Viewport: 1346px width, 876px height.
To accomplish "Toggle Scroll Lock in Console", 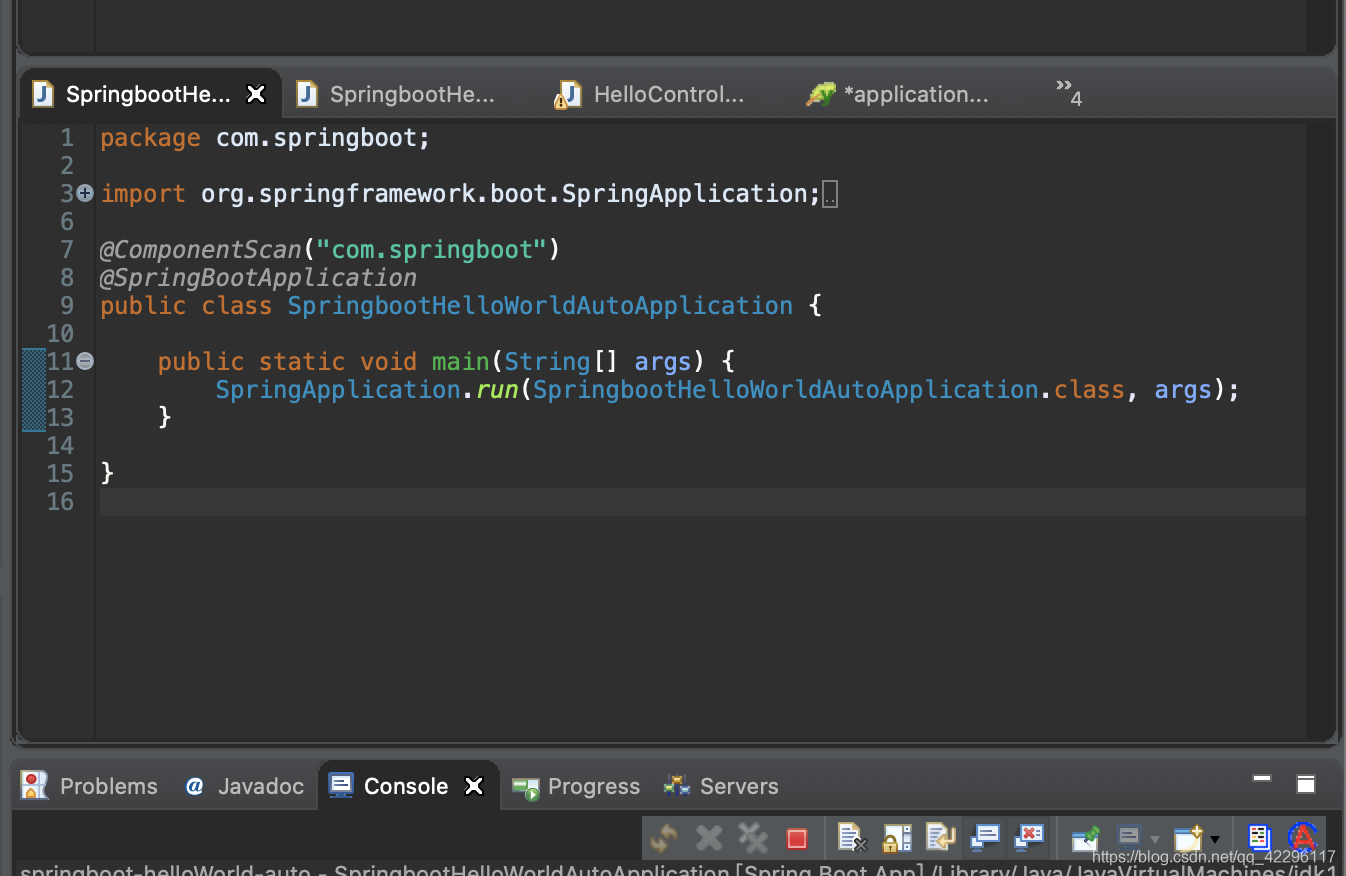I will [x=896, y=838].
